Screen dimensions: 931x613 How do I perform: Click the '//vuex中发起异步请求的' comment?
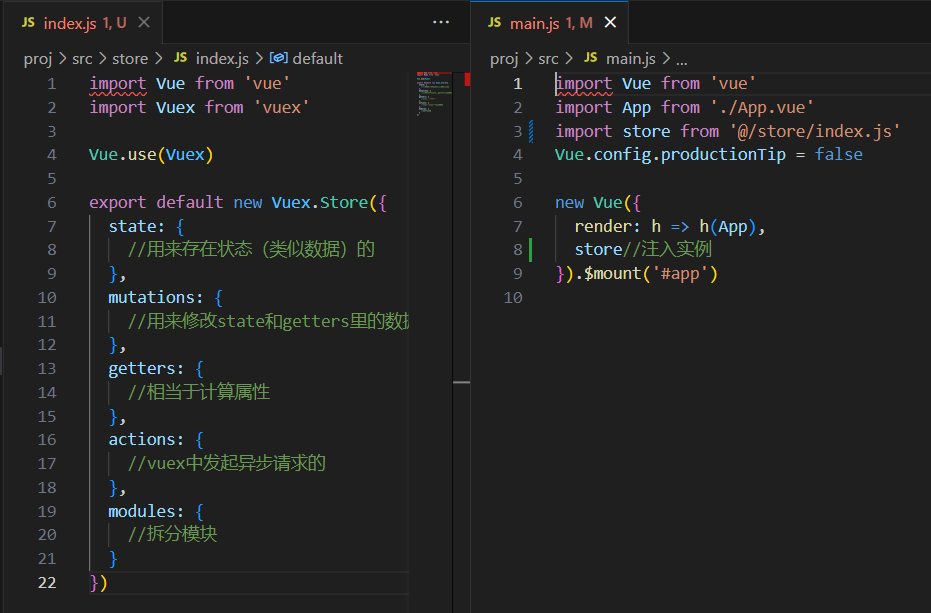[227, 463]
